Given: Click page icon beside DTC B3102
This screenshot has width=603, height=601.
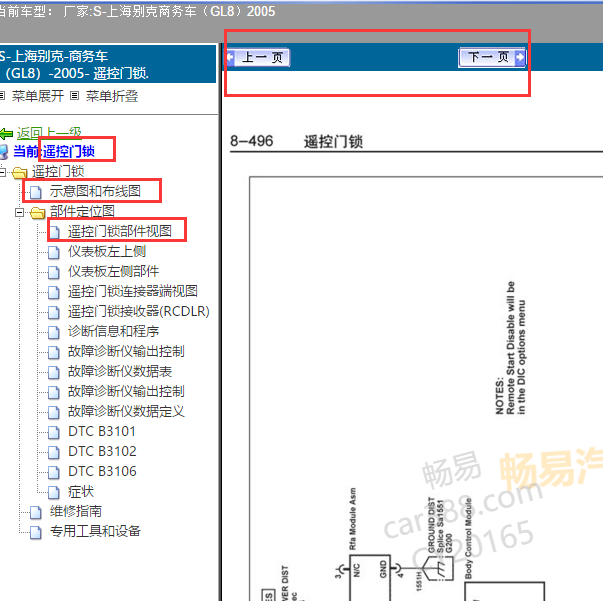Looking at the screenshot, I should point(54,452).
